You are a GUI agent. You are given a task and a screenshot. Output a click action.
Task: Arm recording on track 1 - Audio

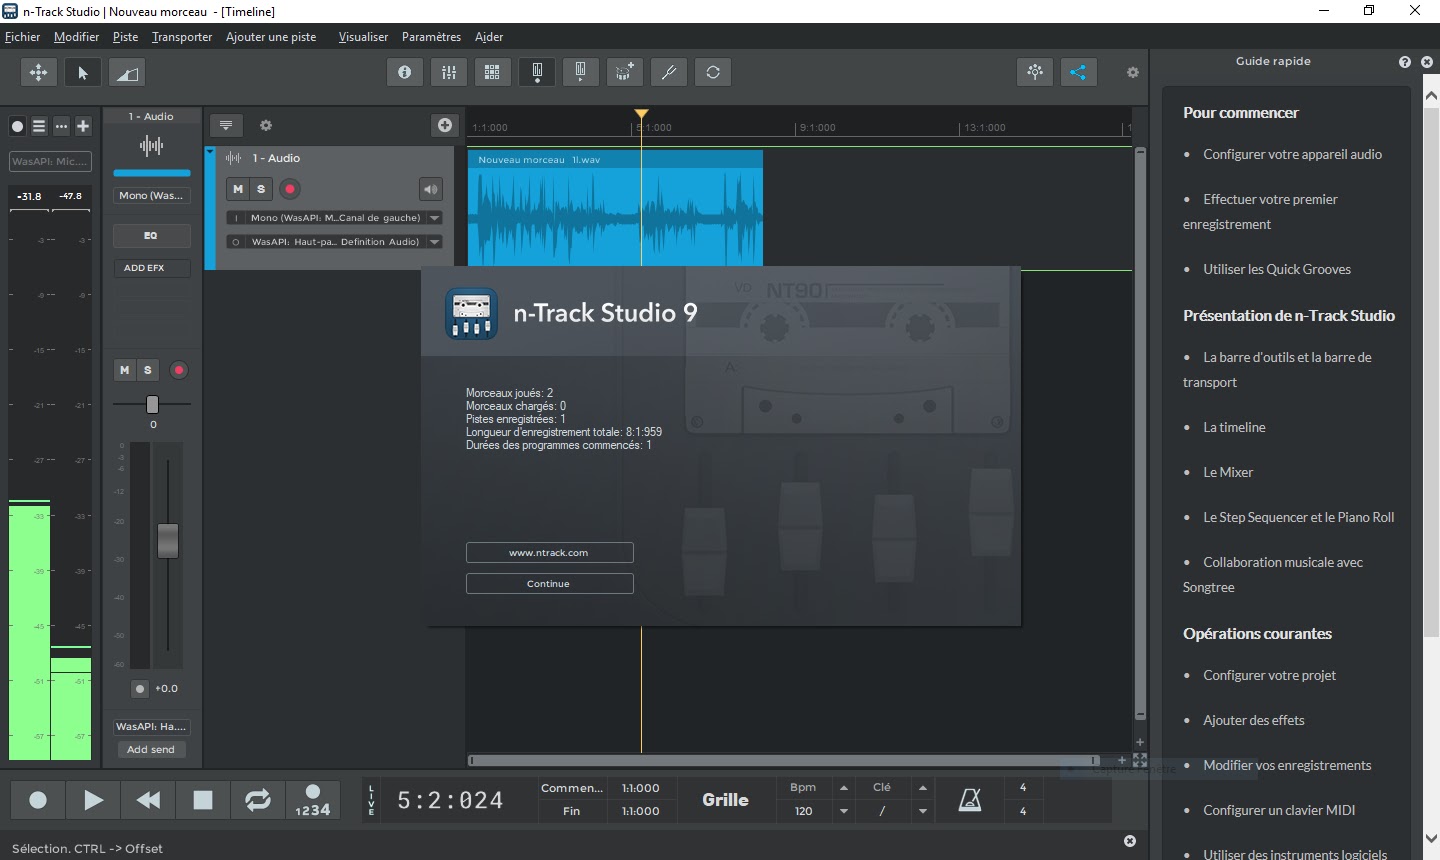(290, 189)
